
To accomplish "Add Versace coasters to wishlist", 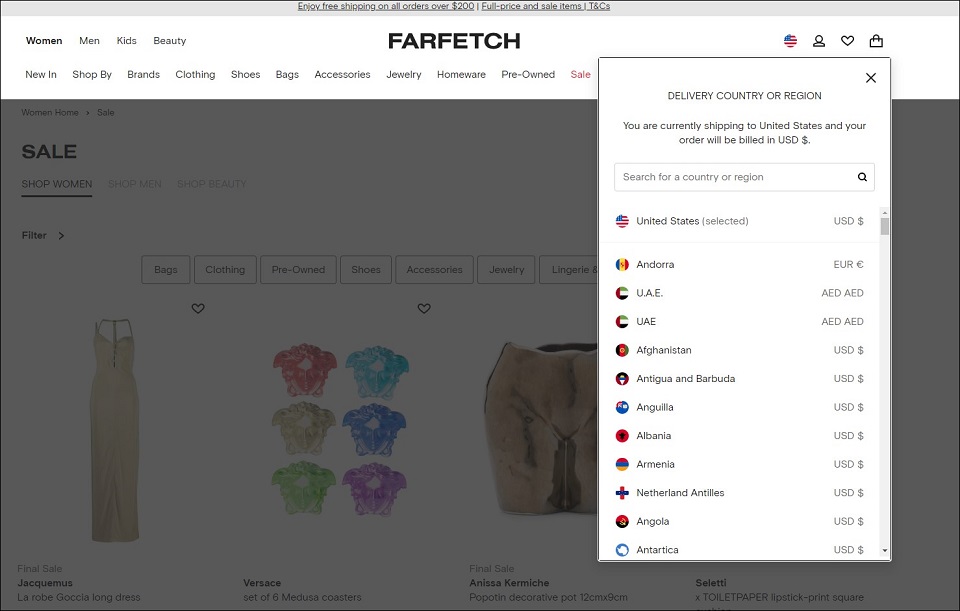I will click(x=424, y=308).
